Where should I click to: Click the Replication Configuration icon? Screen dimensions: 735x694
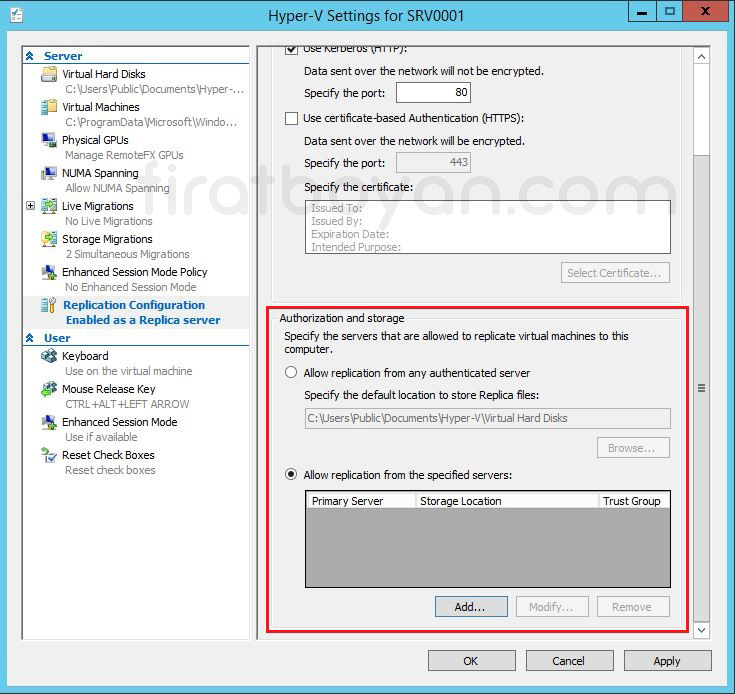(49, 305)
